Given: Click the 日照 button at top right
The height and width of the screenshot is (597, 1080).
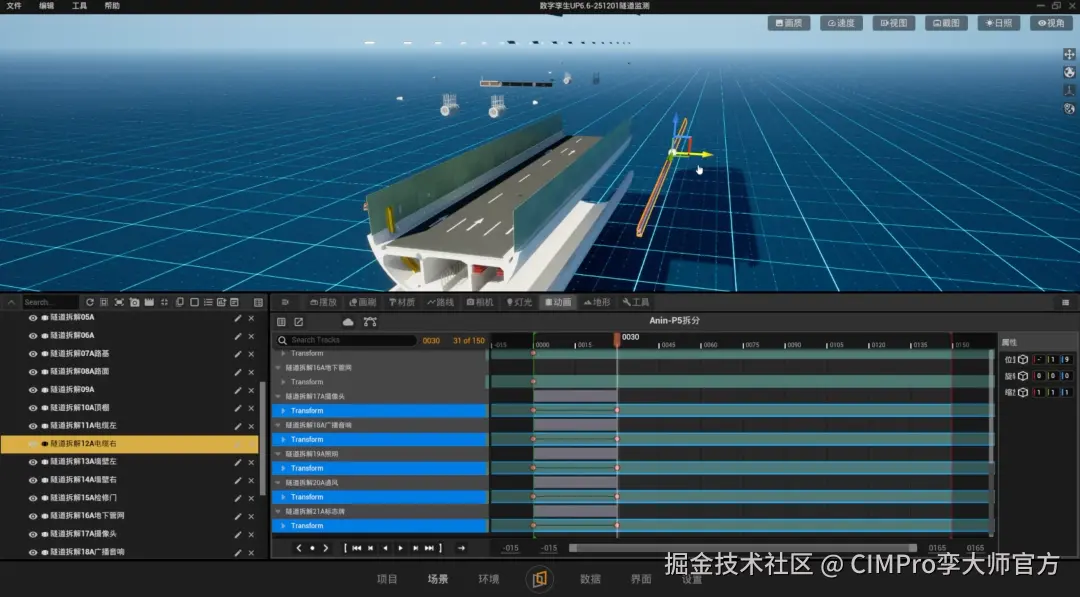Looking at the screenshot, I should [x=998, y=23].
